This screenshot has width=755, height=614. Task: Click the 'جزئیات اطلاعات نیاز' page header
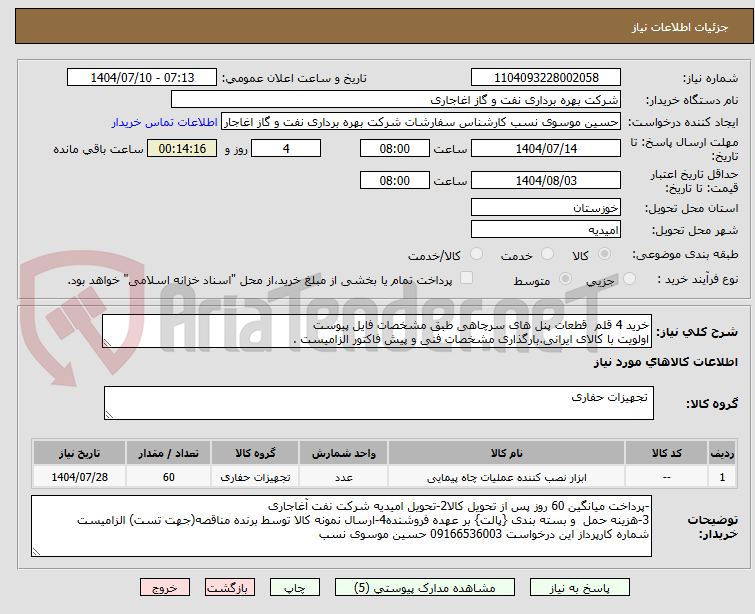click(x=679, y=27)
